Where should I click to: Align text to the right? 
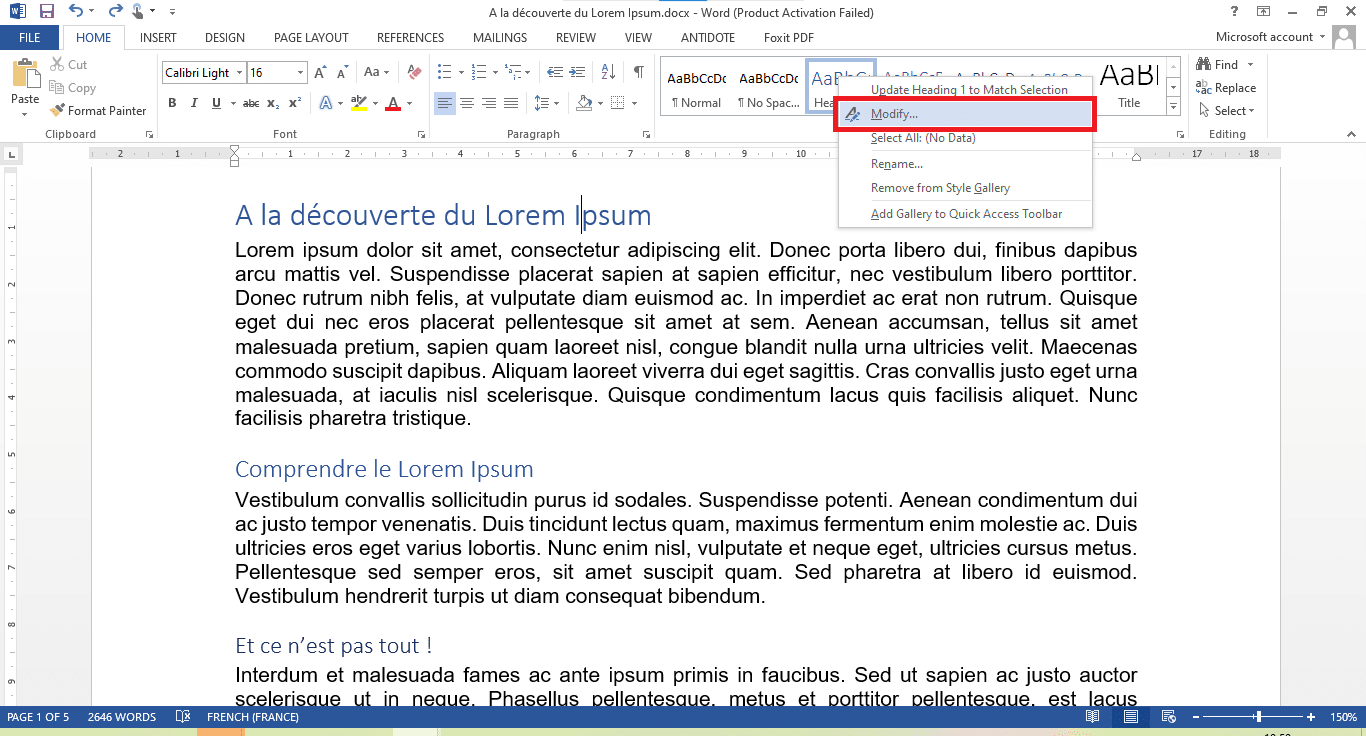pos(489,103)
